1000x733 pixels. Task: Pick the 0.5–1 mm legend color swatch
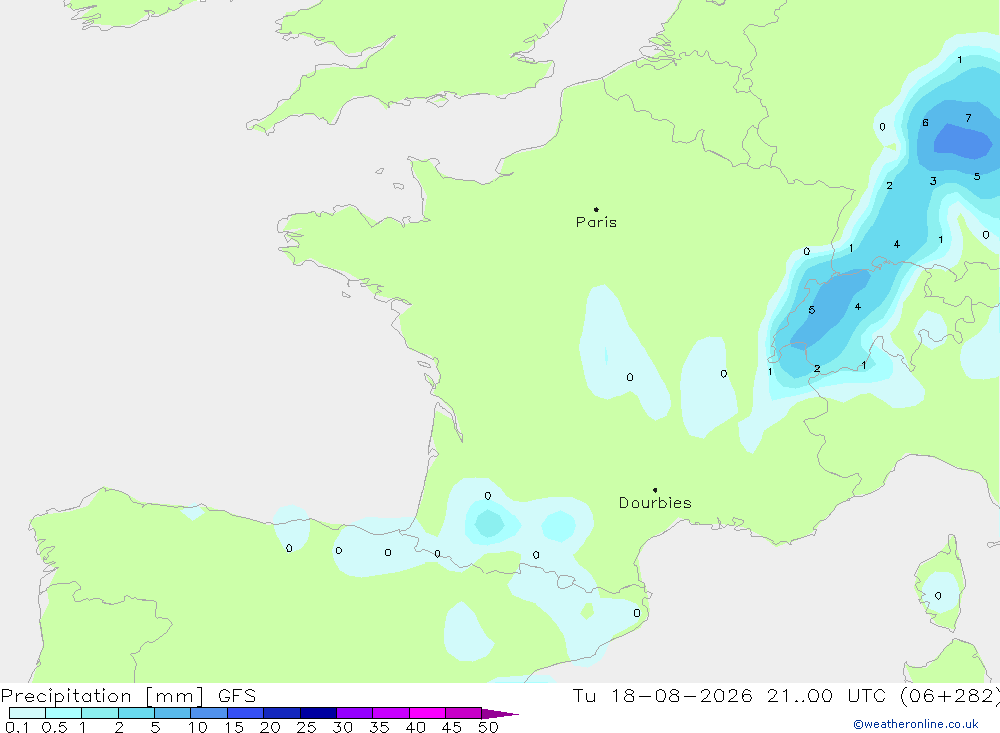click(x=63, y=713)
